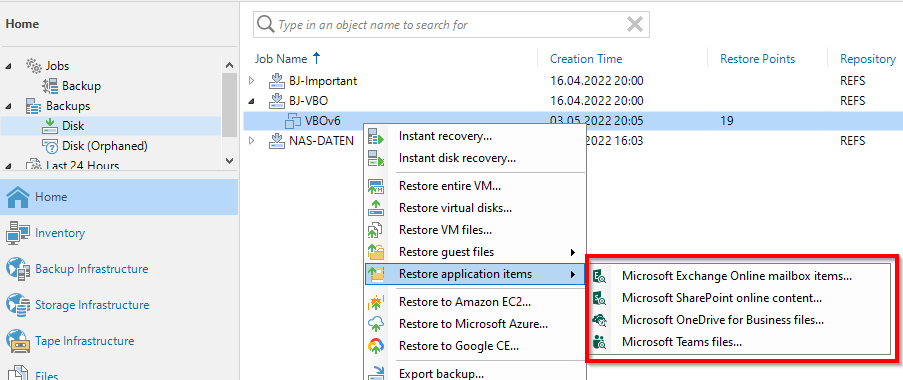Click the Backup Infrastructure globe icon
The width and height of the screenshot is (903, 380).
point(17,269)
